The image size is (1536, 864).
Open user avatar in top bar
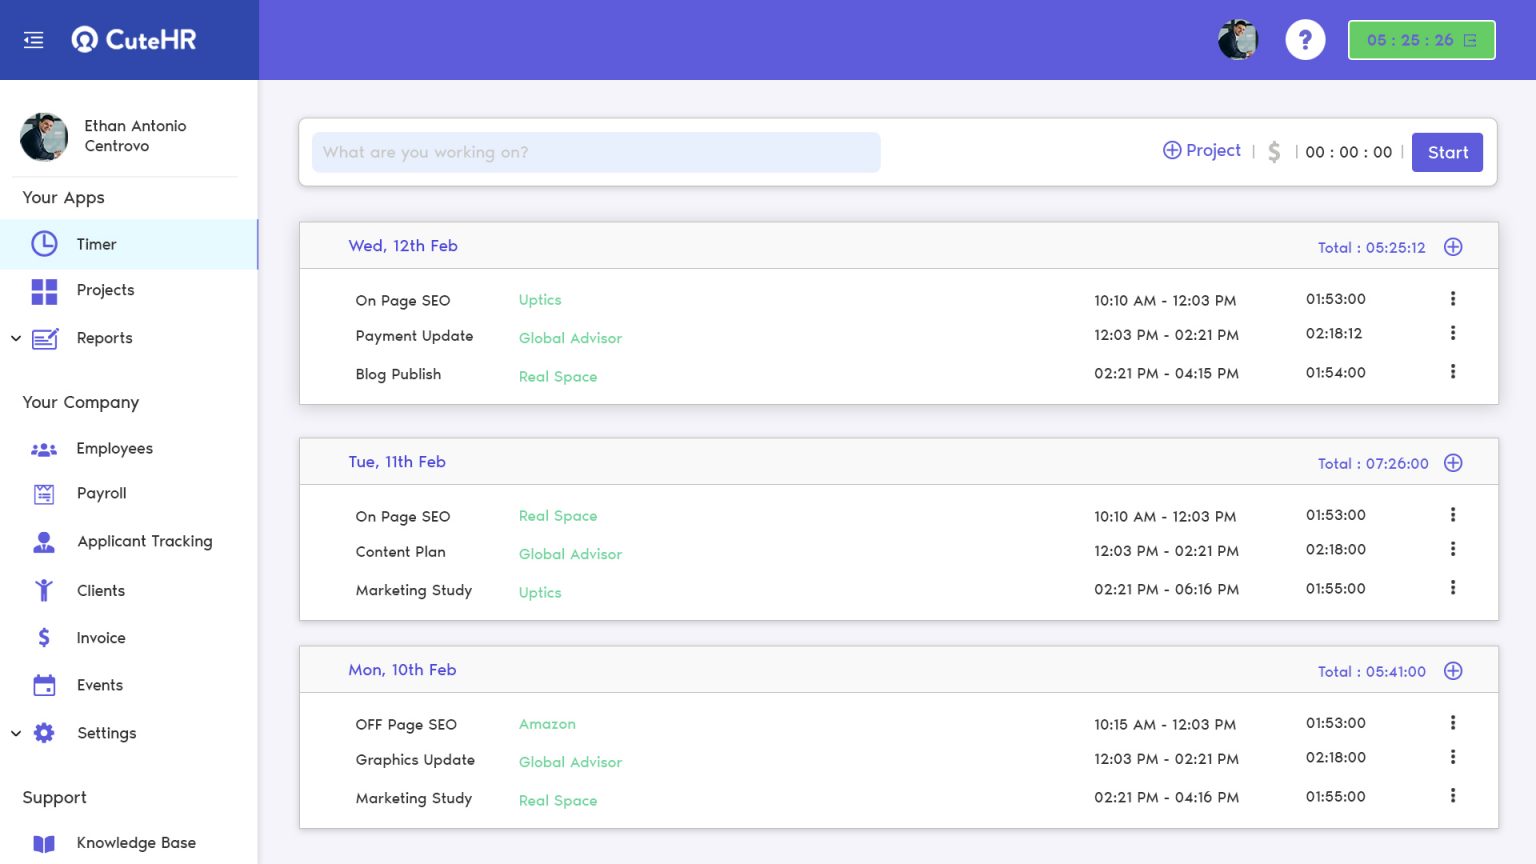tap(1237, 40)
